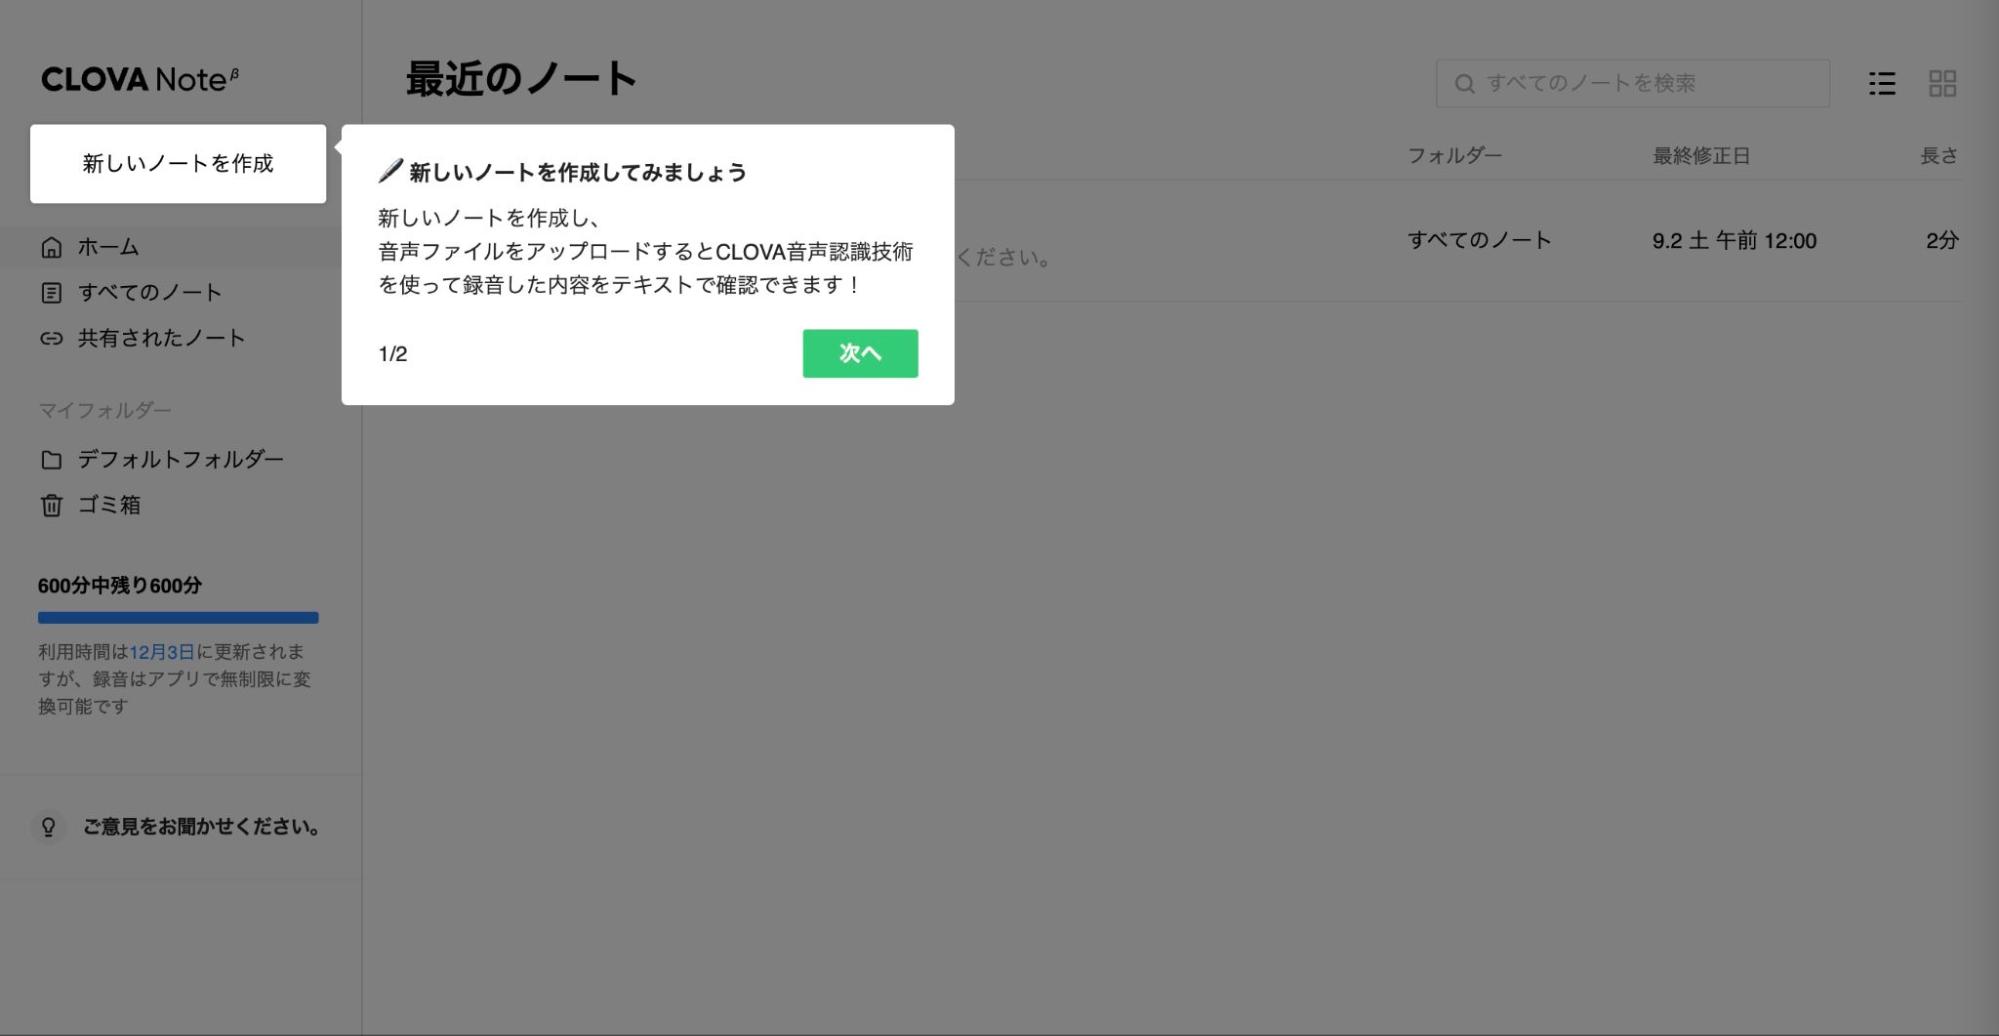Click the 次へ button in the tutorial popup
Screen dimensions: 1999x1036
point(860,353)
